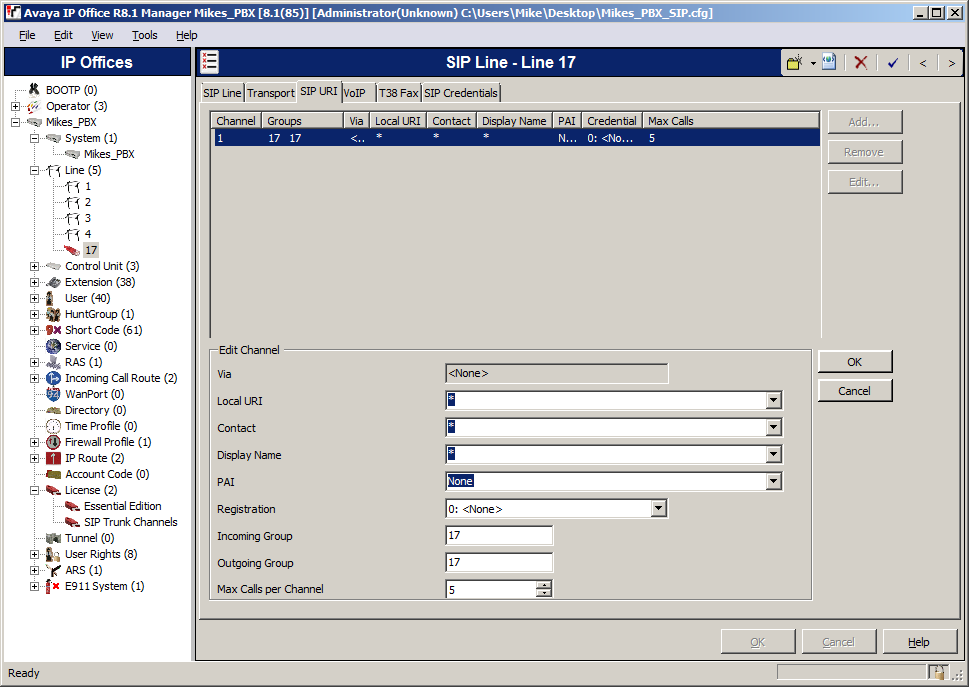Open the new record dropdown arrow in toolbar
This screenshot has height=687, width=969.
(813, 63)
